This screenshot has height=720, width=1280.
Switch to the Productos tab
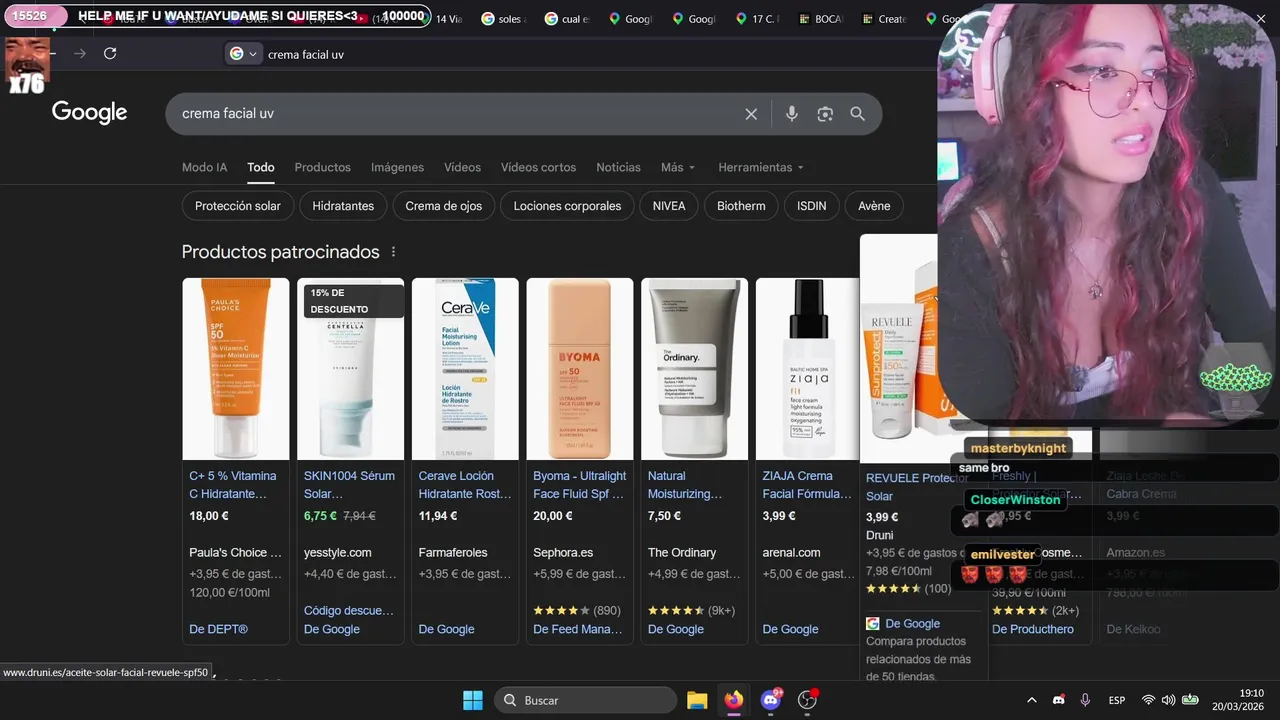pyautogui.click(x=322, y=167)
